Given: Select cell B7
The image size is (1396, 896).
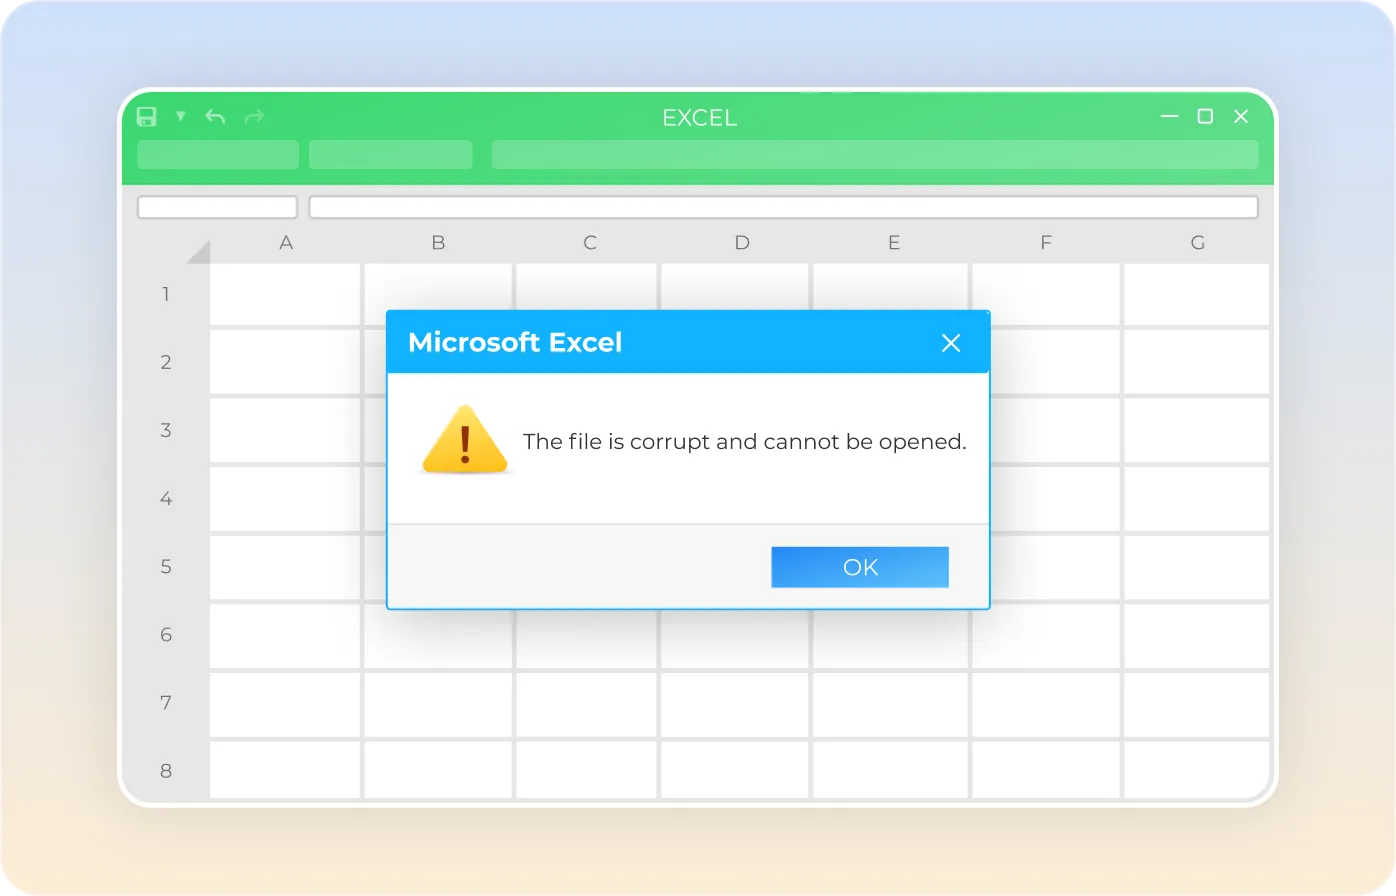Looking at the screenshot, I should 438,705.
